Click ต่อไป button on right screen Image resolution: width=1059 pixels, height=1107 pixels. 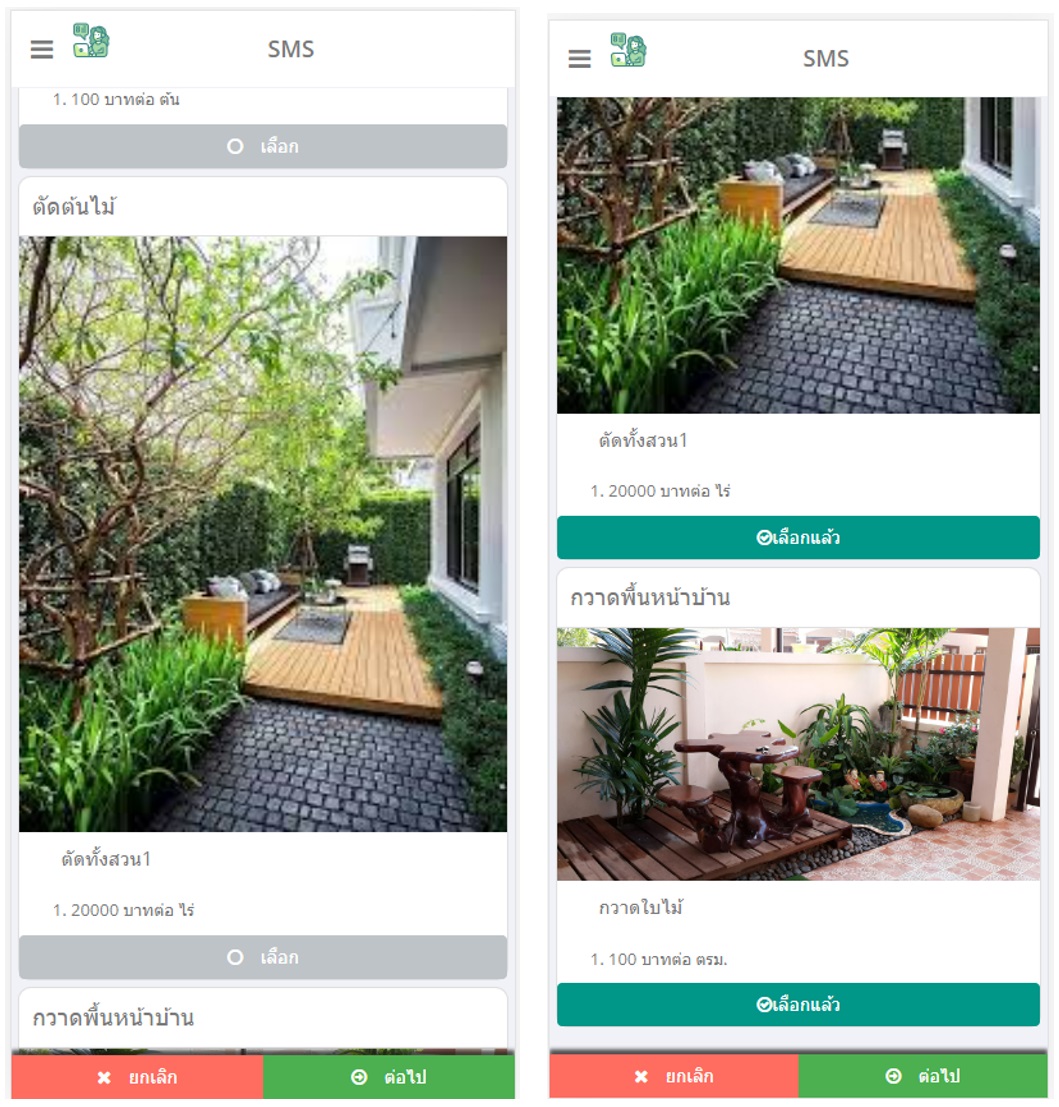923,1076
